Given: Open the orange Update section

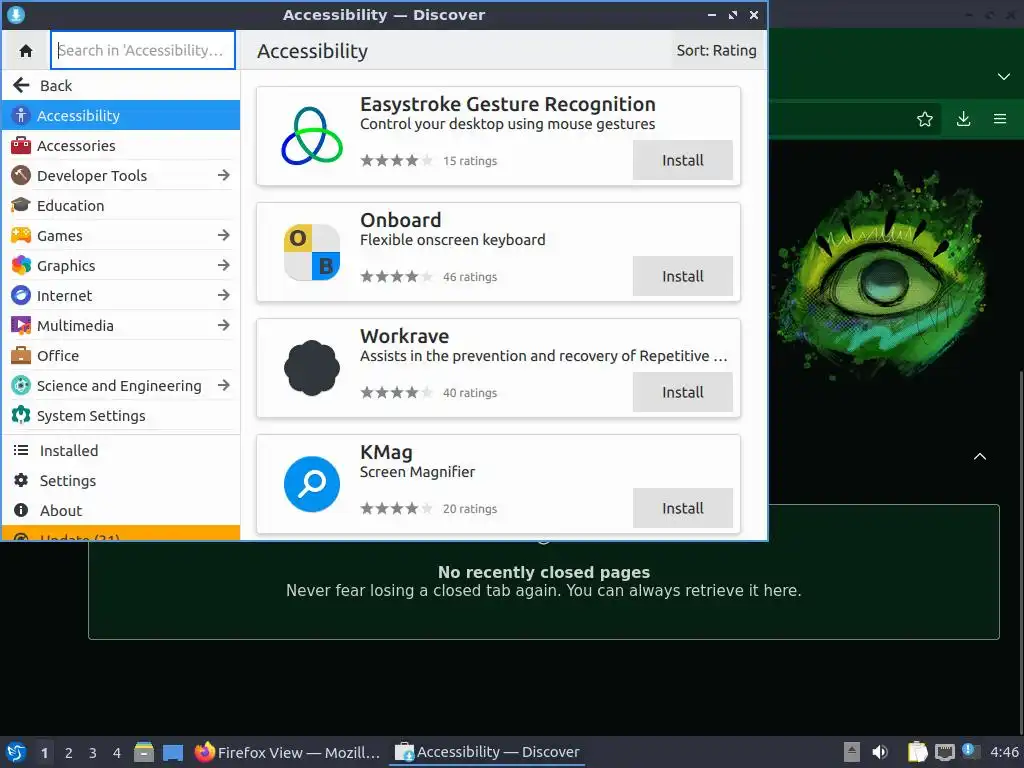Looking at the screenshot, I should click(121, 533).
